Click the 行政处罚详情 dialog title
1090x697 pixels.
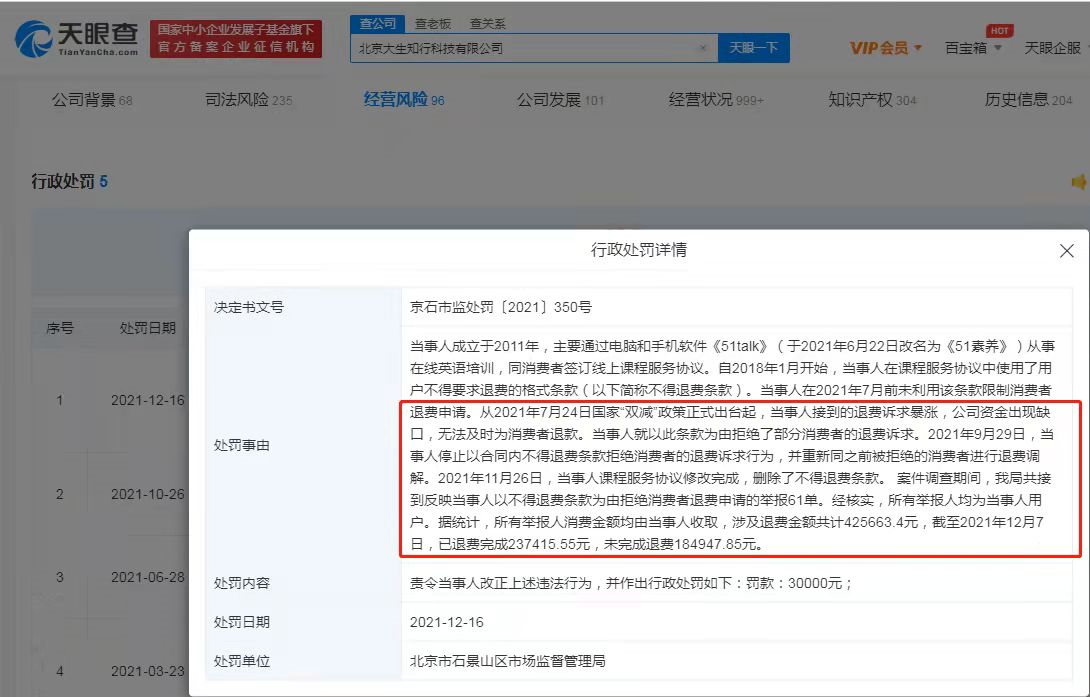(x=639, y=250)
